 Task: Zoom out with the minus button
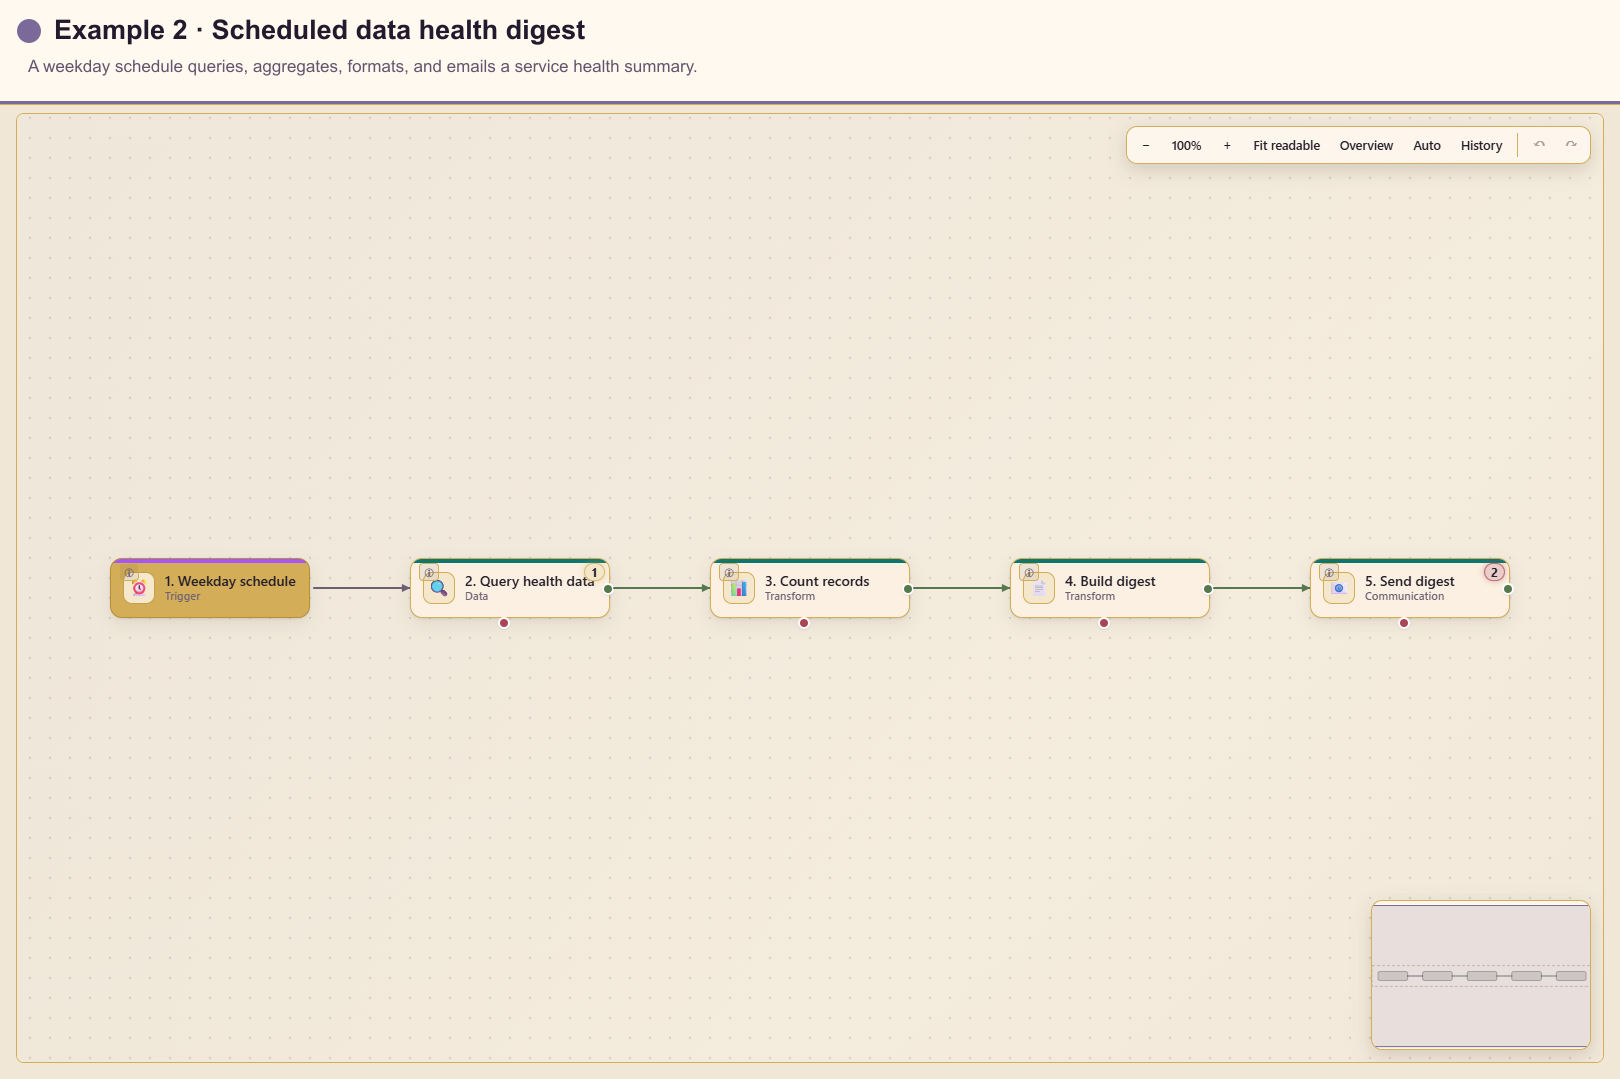(x=1146, y=145)
